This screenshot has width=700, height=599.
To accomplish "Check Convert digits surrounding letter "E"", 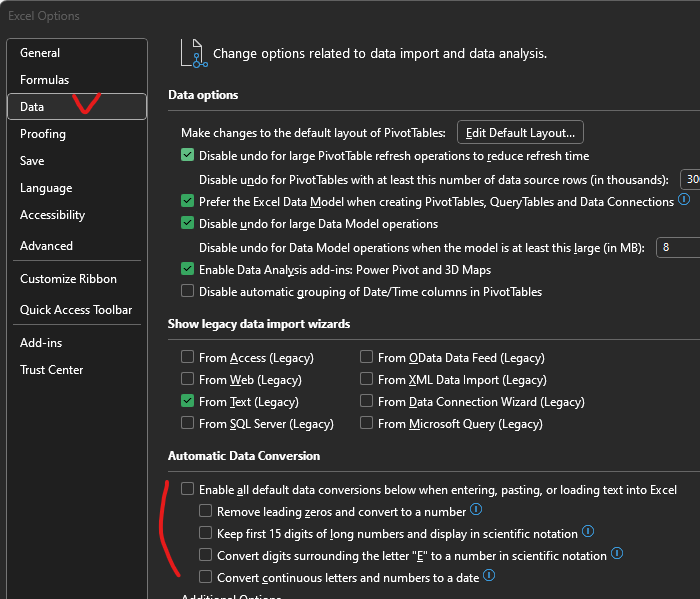I will tap(205, 555).
